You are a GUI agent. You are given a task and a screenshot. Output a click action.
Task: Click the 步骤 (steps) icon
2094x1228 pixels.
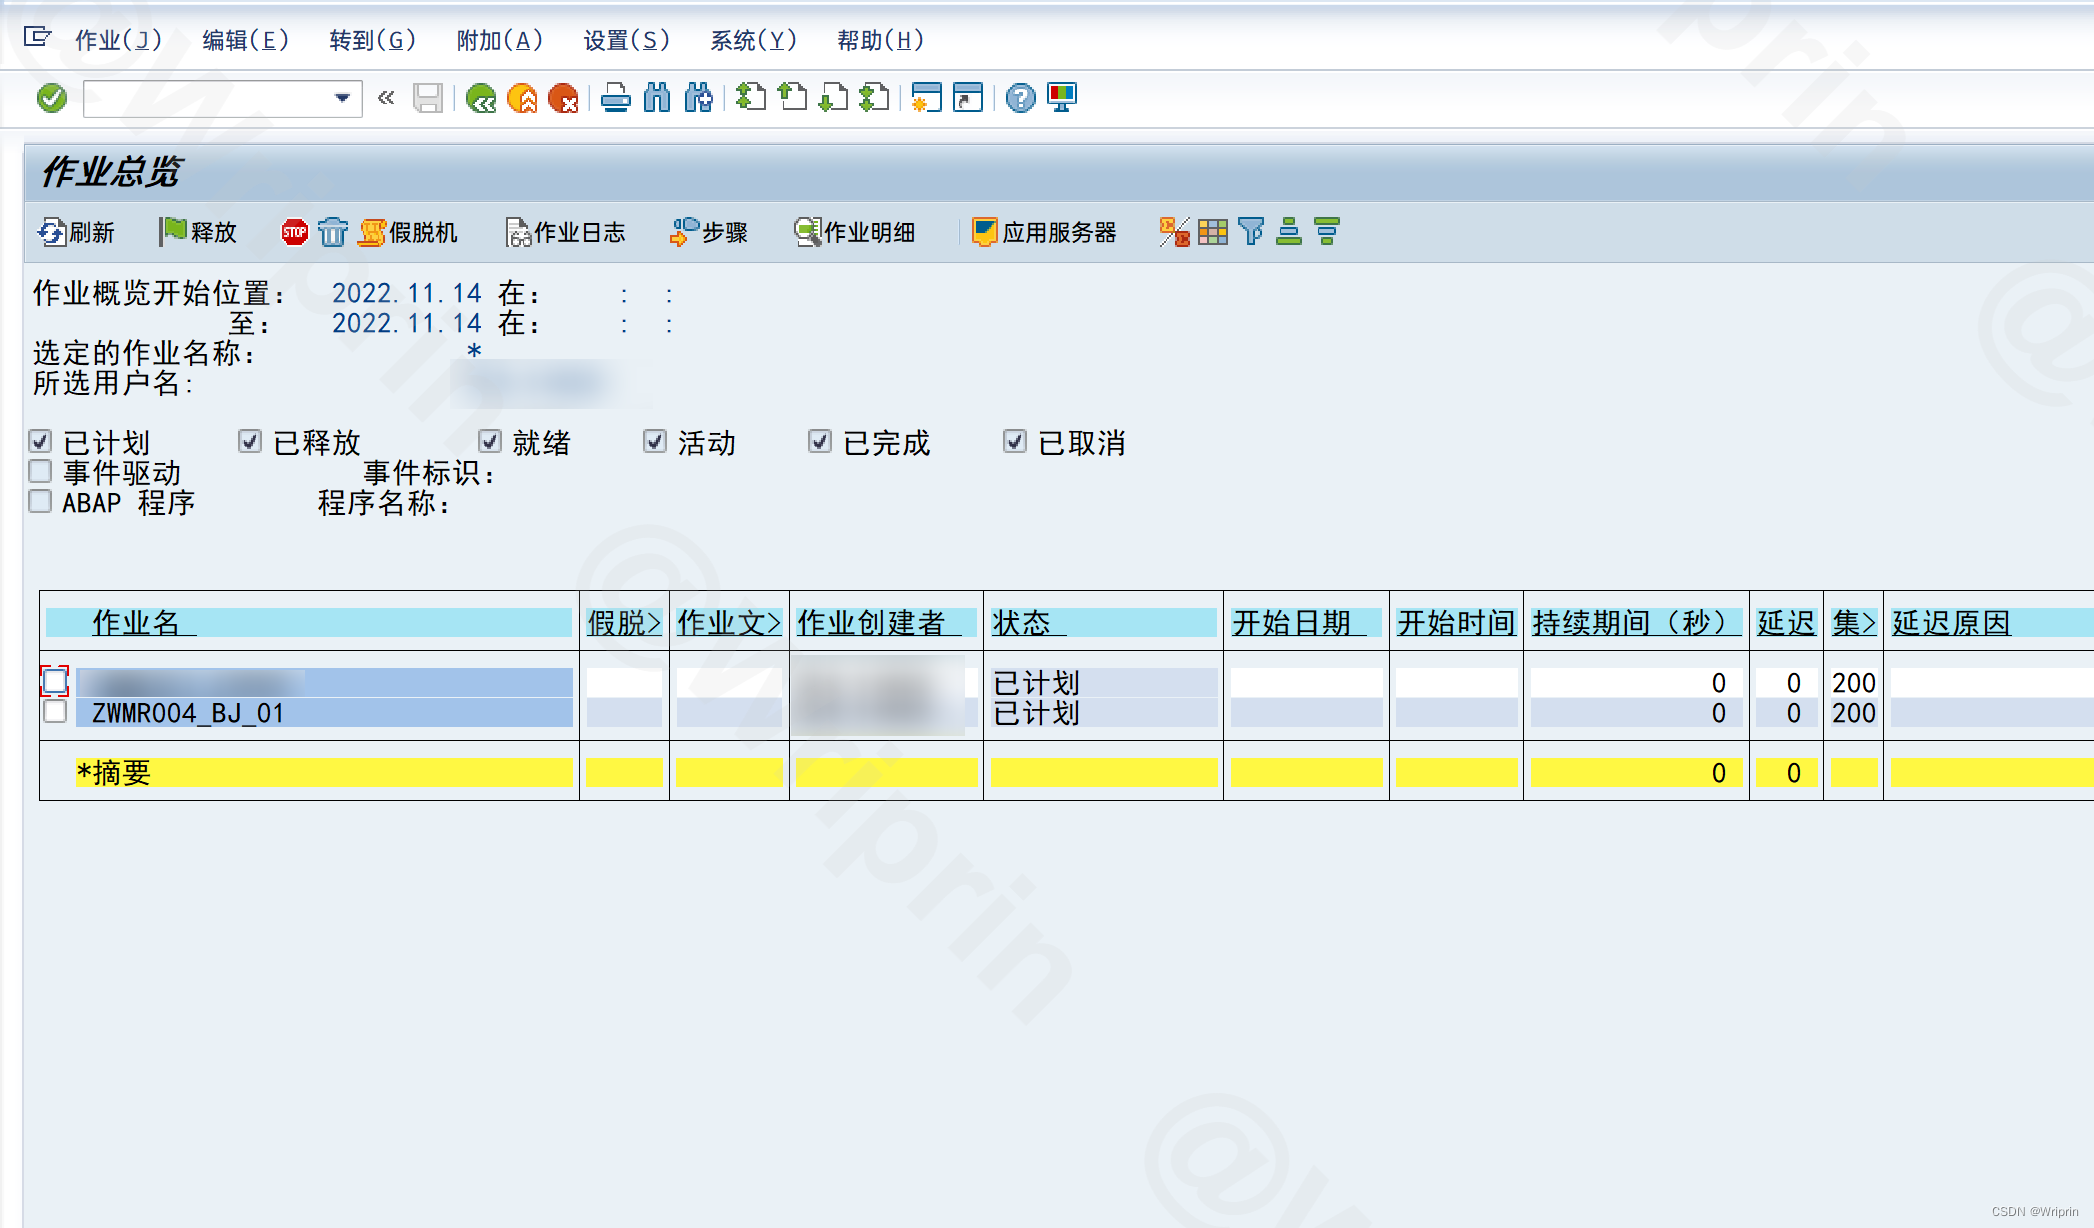[x=708, y=232]
